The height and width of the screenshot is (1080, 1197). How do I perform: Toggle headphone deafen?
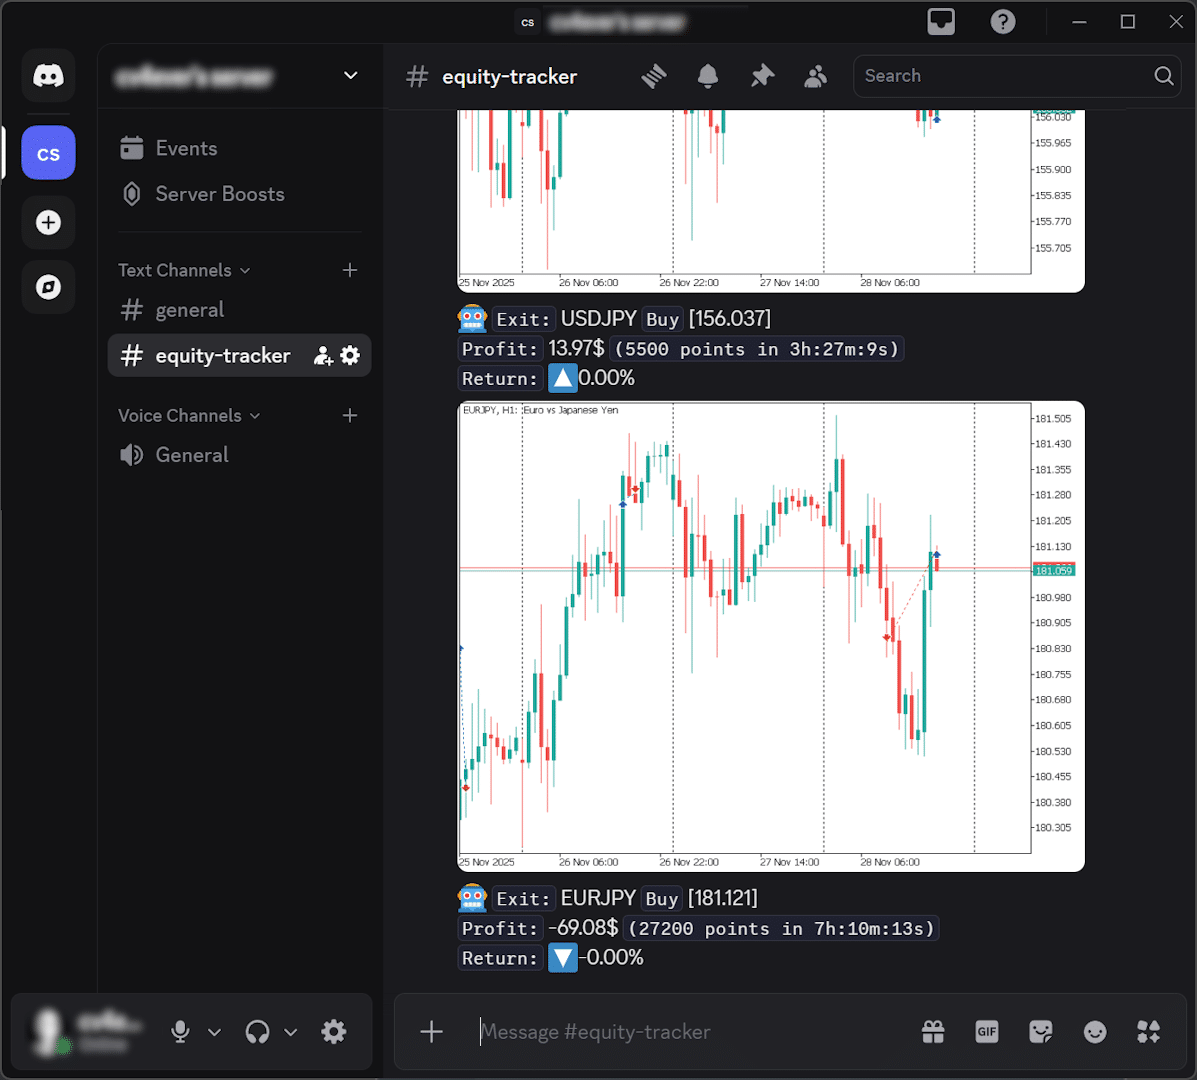pyautogui.click(x=258, y=1032)
